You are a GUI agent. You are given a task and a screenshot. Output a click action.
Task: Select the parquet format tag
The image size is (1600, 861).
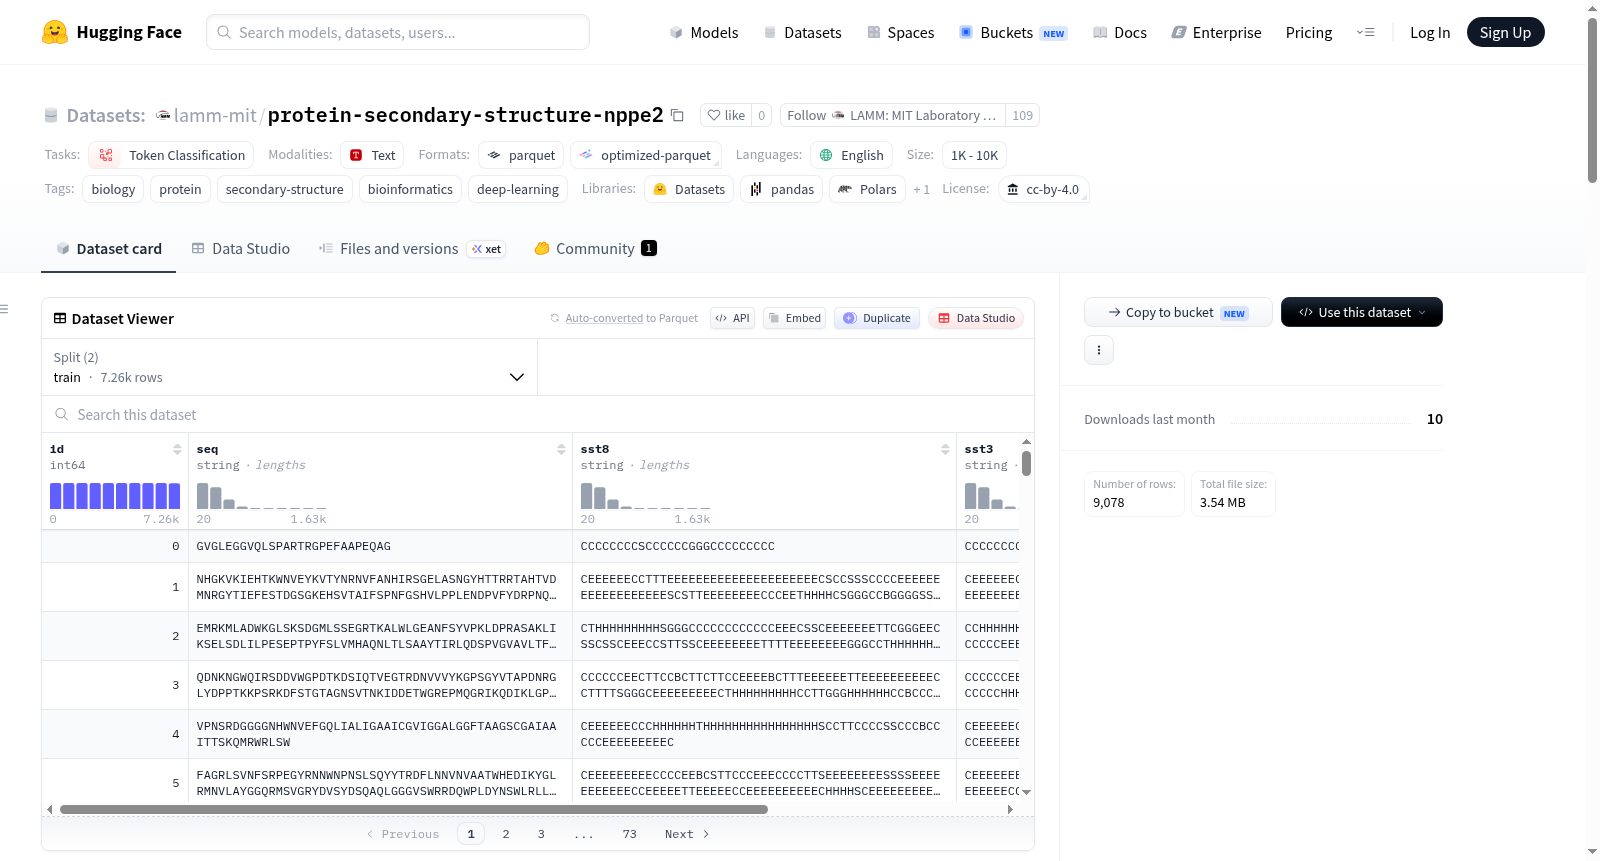coord(521,155)
